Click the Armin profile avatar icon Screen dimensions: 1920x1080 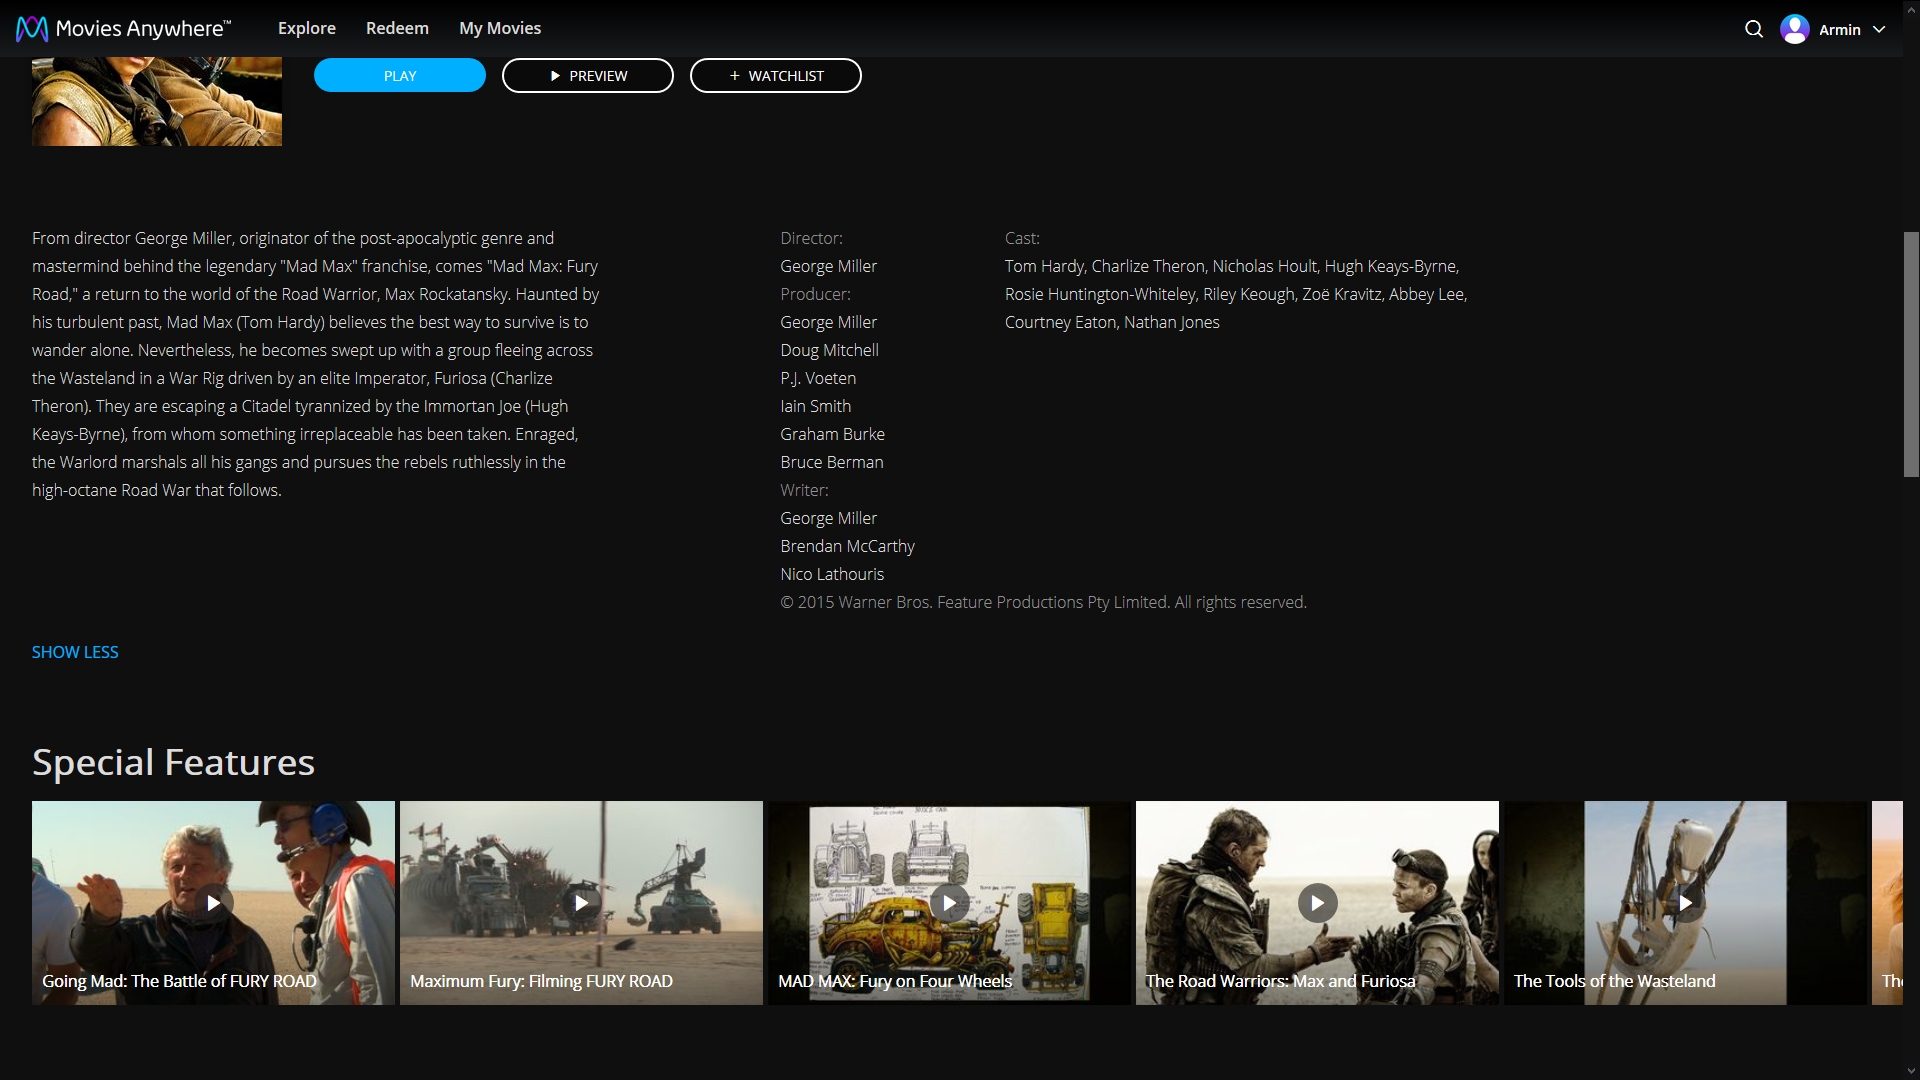click(1795, 29)
